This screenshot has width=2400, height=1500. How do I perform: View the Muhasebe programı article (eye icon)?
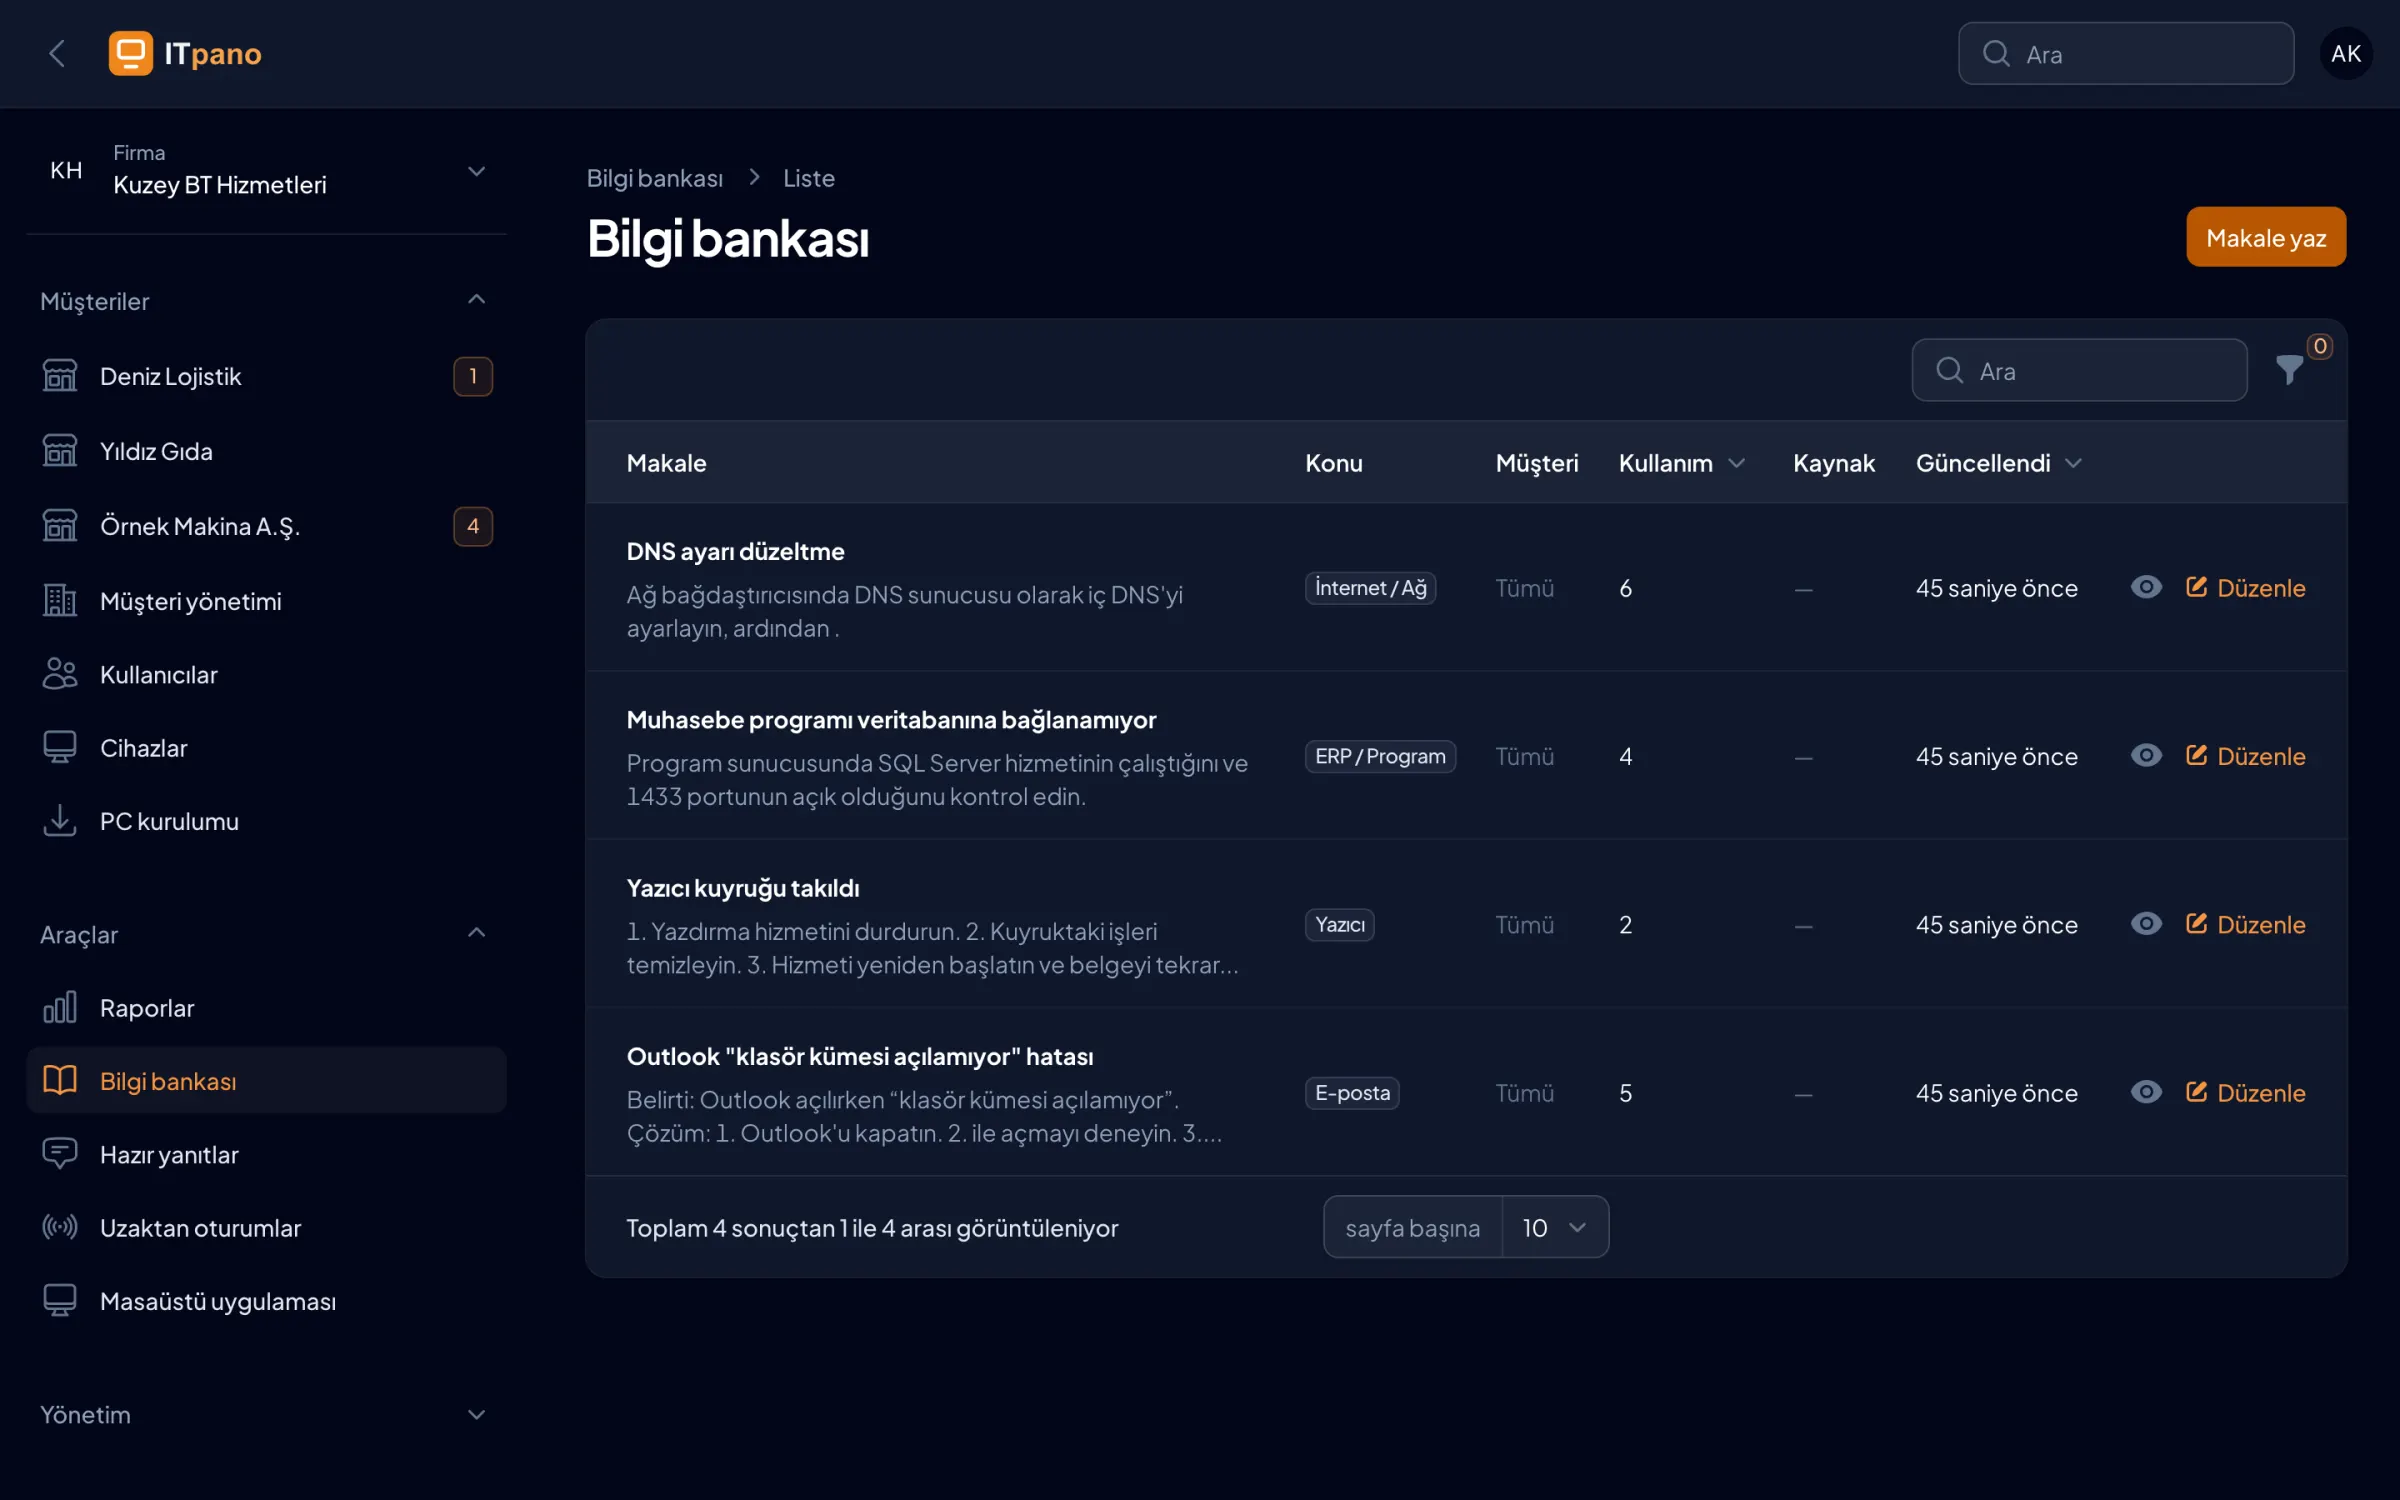click(x=2146, y=755)
